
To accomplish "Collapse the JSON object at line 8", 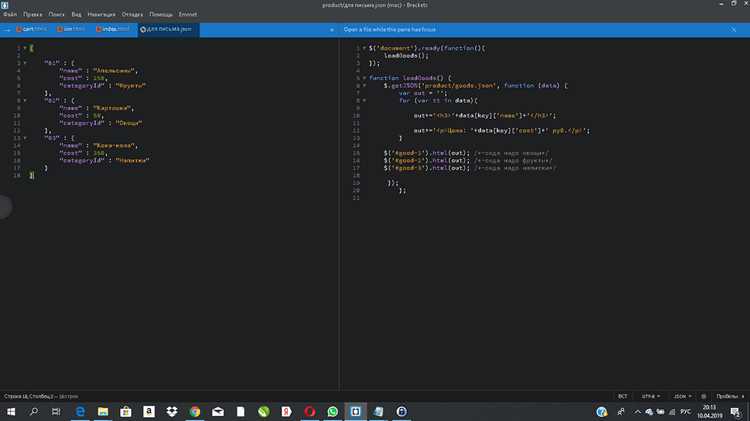I will pos(25,100).
